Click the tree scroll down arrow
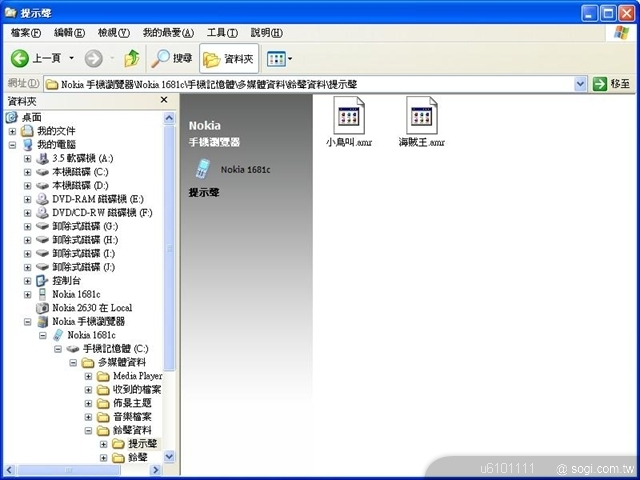Screen dimensions: 640x480 [169, 457]
